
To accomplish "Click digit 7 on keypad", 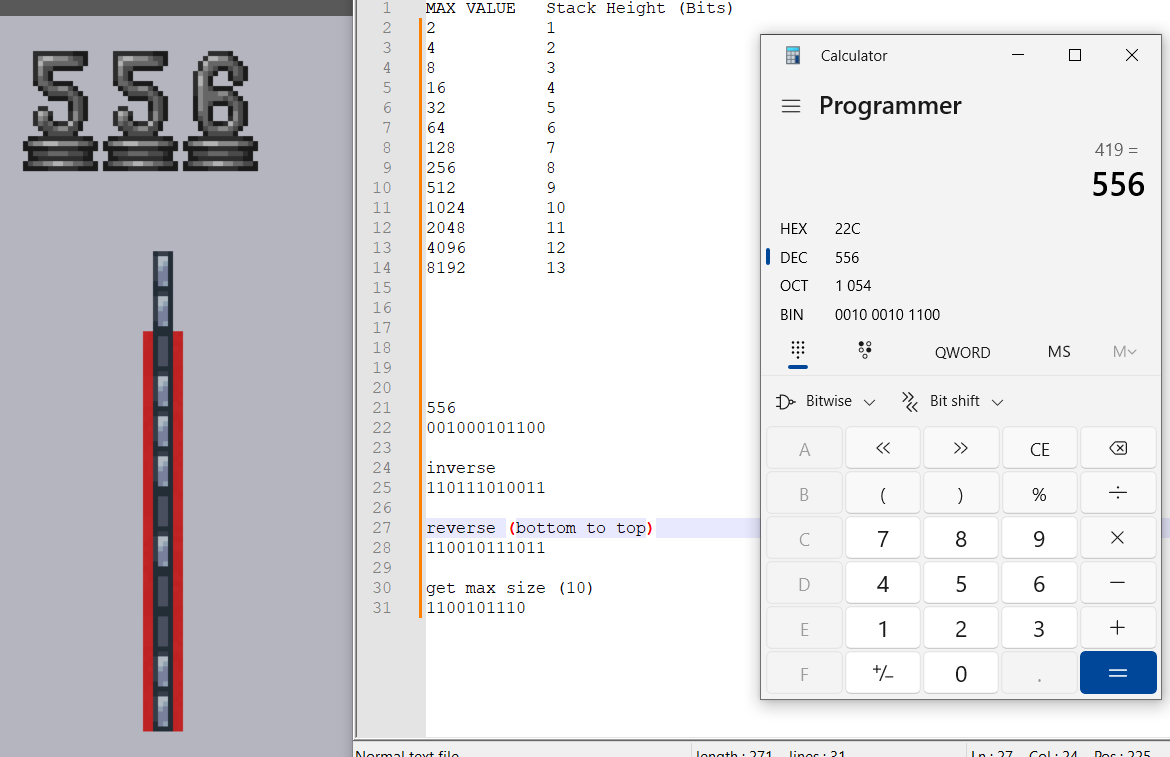I will (x=883, y=538).
